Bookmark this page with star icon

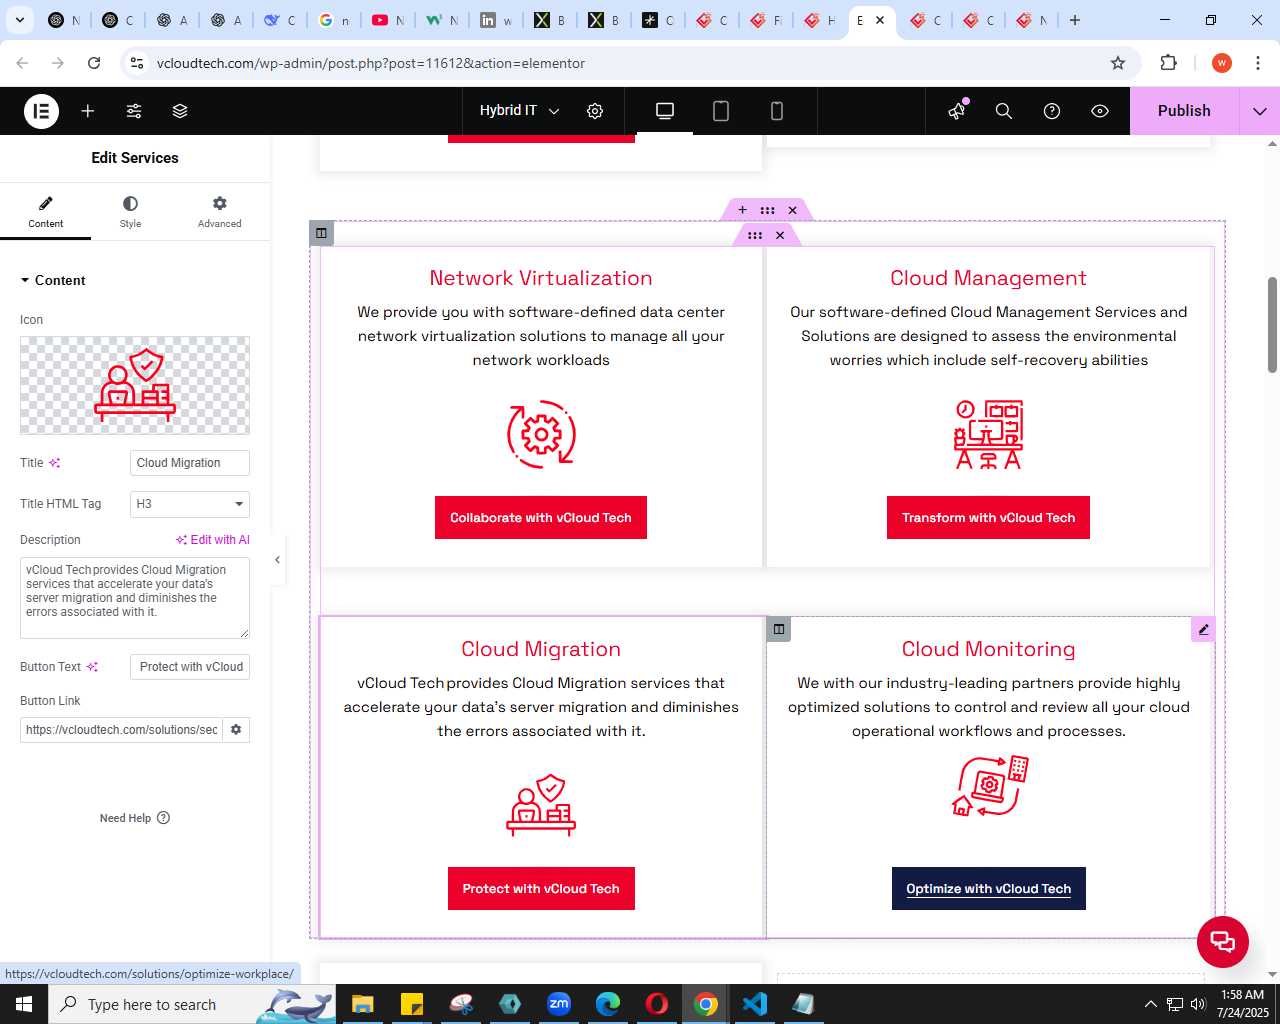click(1118, 63)
